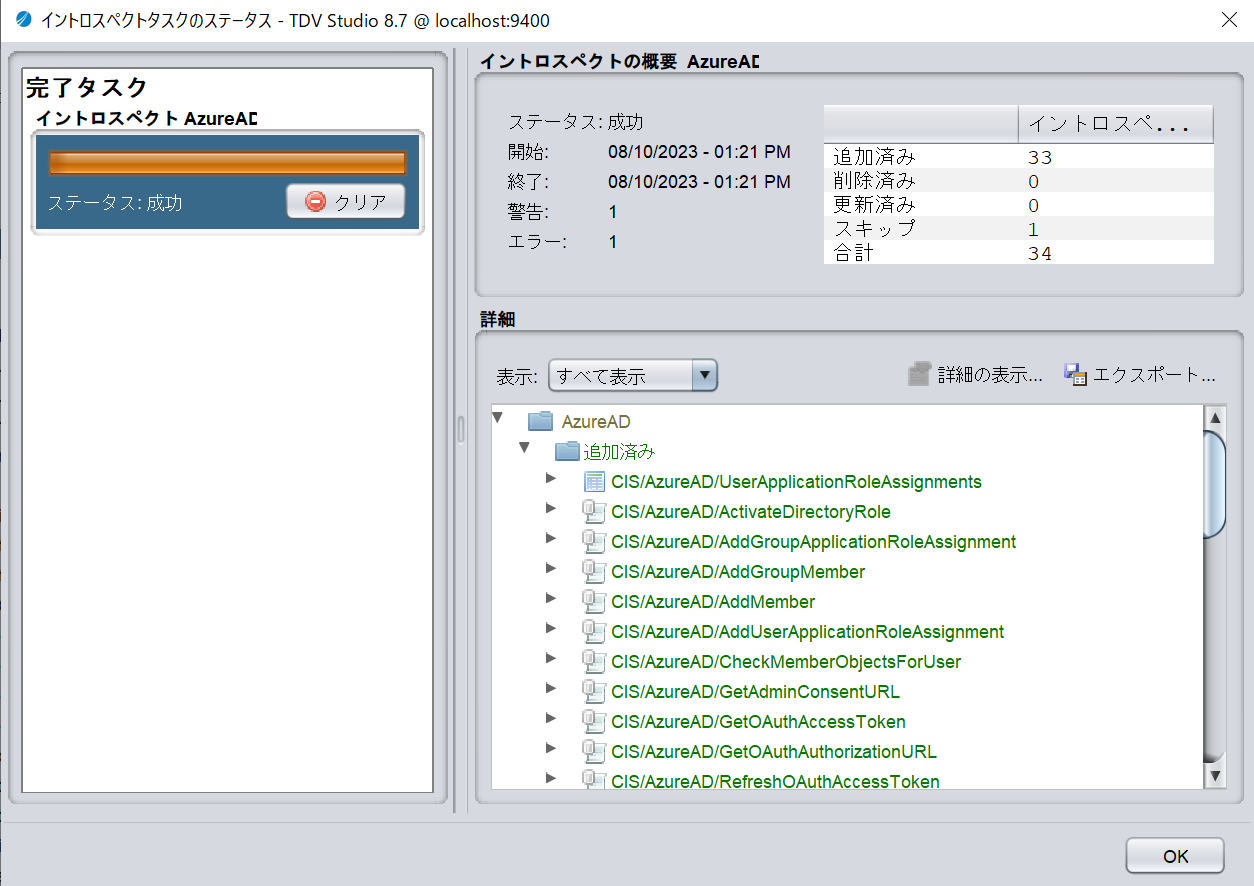Select the AzureAD root label in tree
Viewport: 1254px width, 886px height.
pyautogui.click(x=596, y=422)
